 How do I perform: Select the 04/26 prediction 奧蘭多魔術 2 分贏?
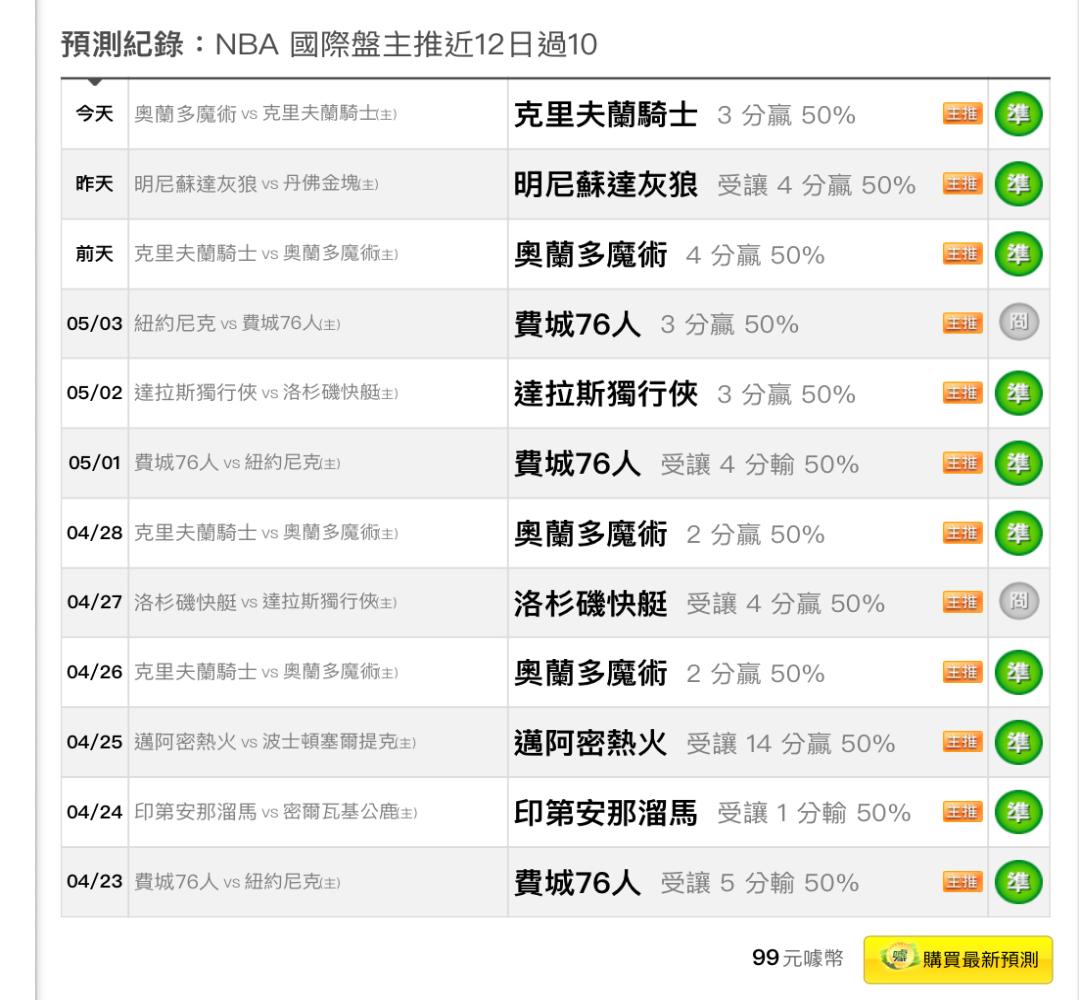669,673
